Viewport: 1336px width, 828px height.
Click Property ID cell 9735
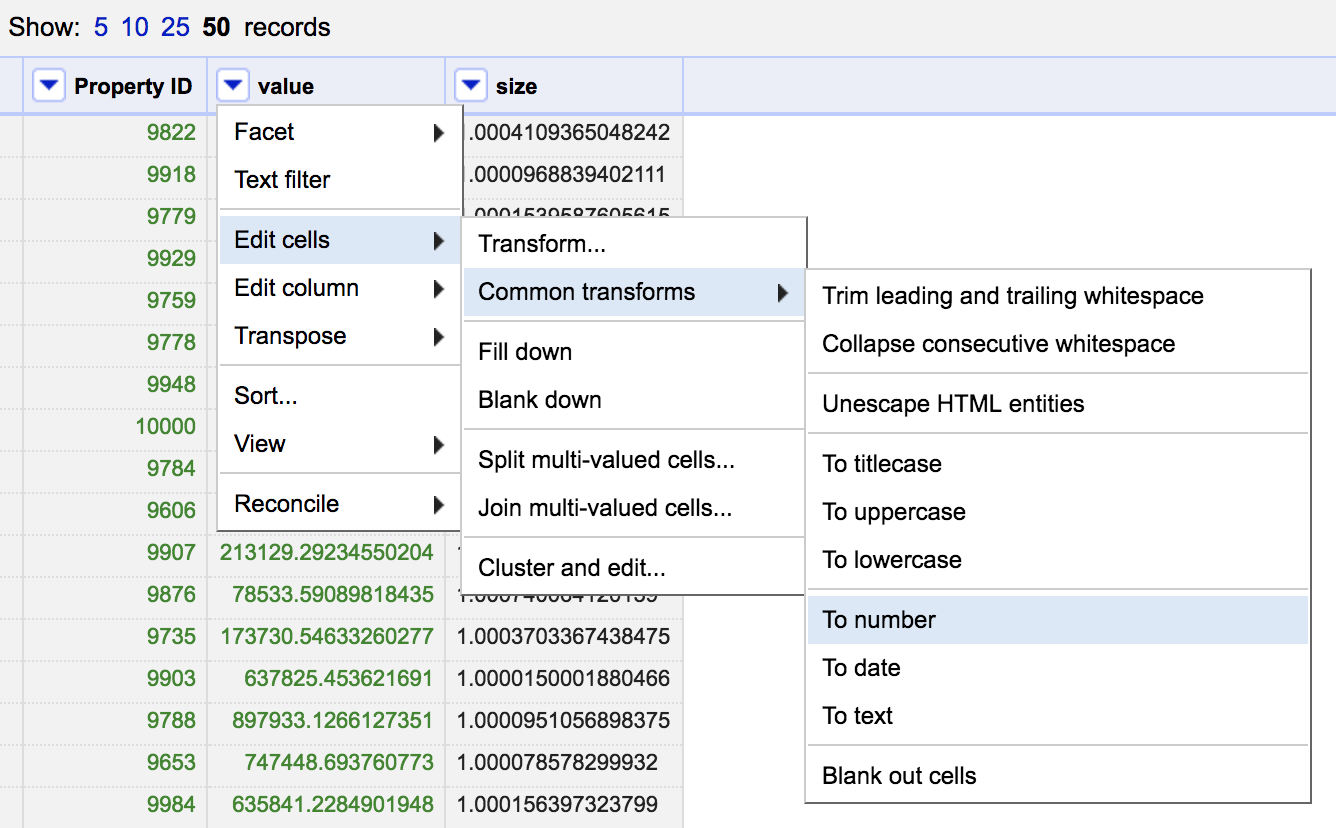[x=171, y=636]
